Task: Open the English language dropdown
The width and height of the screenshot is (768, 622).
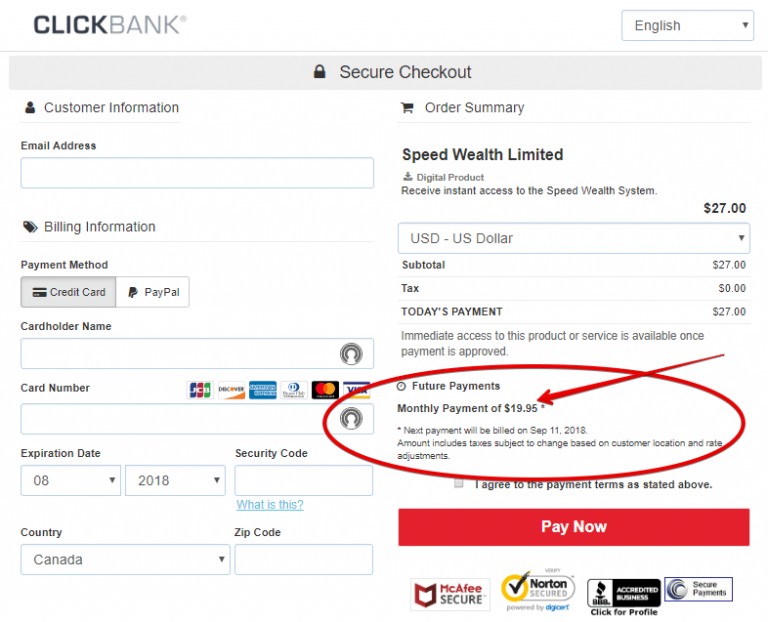Action: (687, 26)
